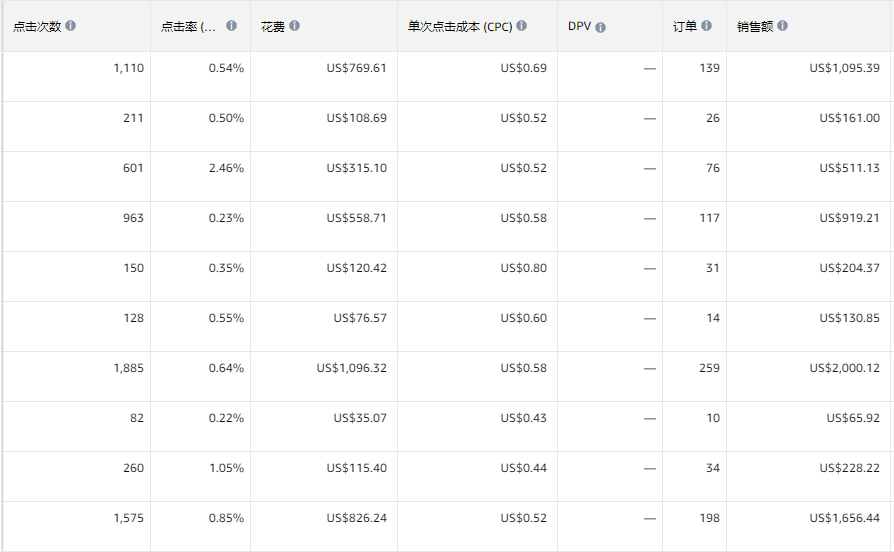This screenshot has width=894, height=552.
Task: Select click rate 0.85%
Action: (226, 518)
